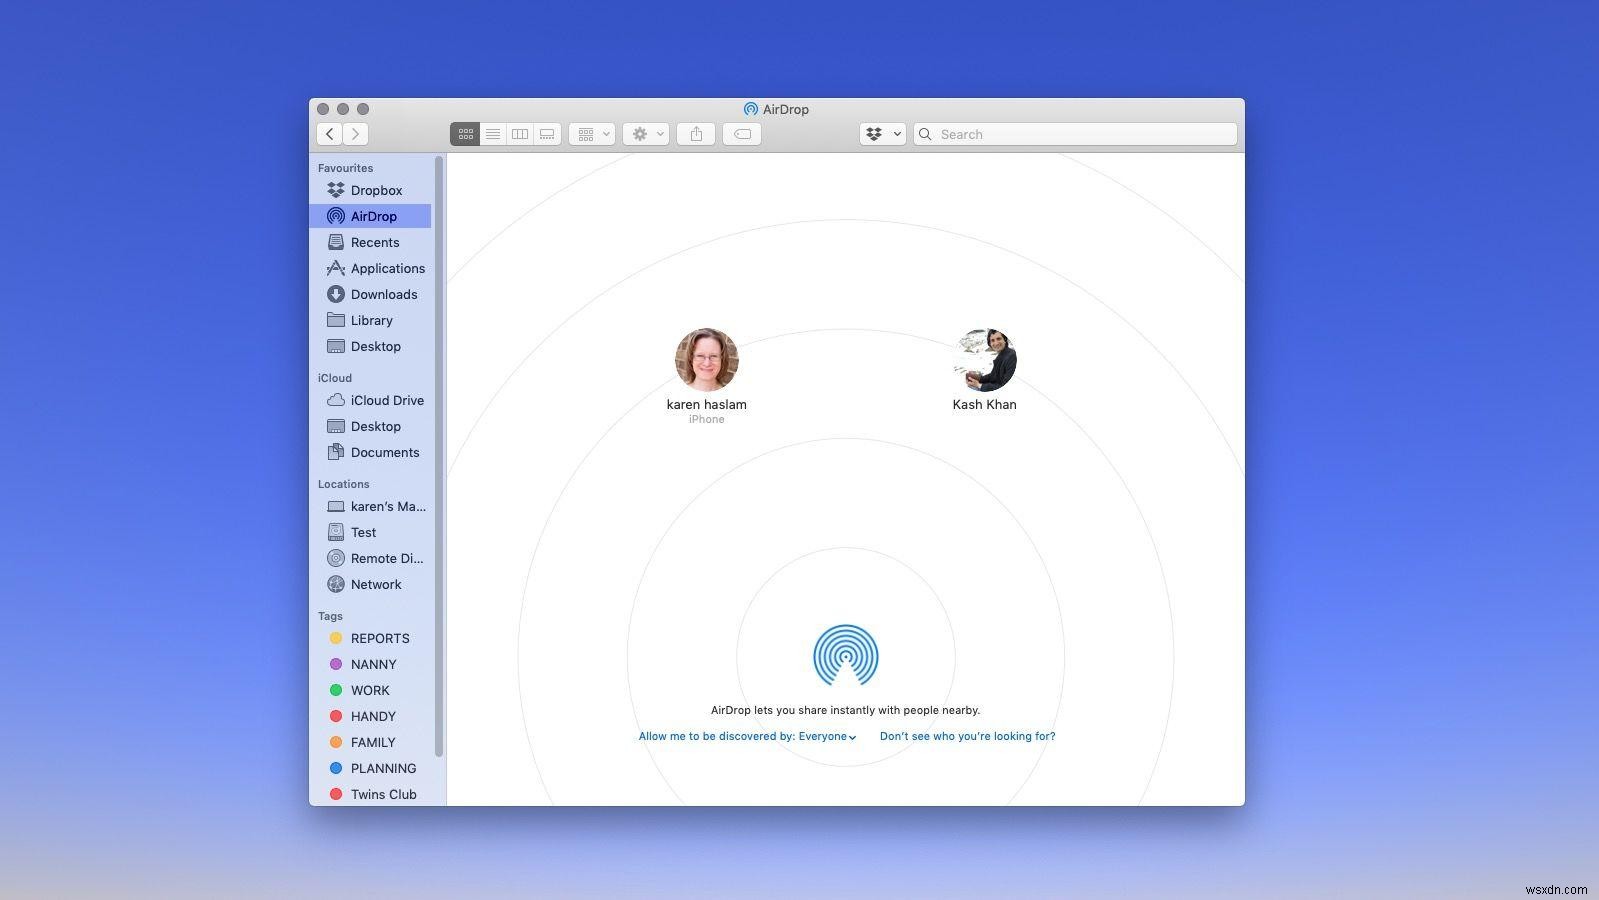Switch to list view in toolbar
1599x900 pixels.
coord(493,134)
